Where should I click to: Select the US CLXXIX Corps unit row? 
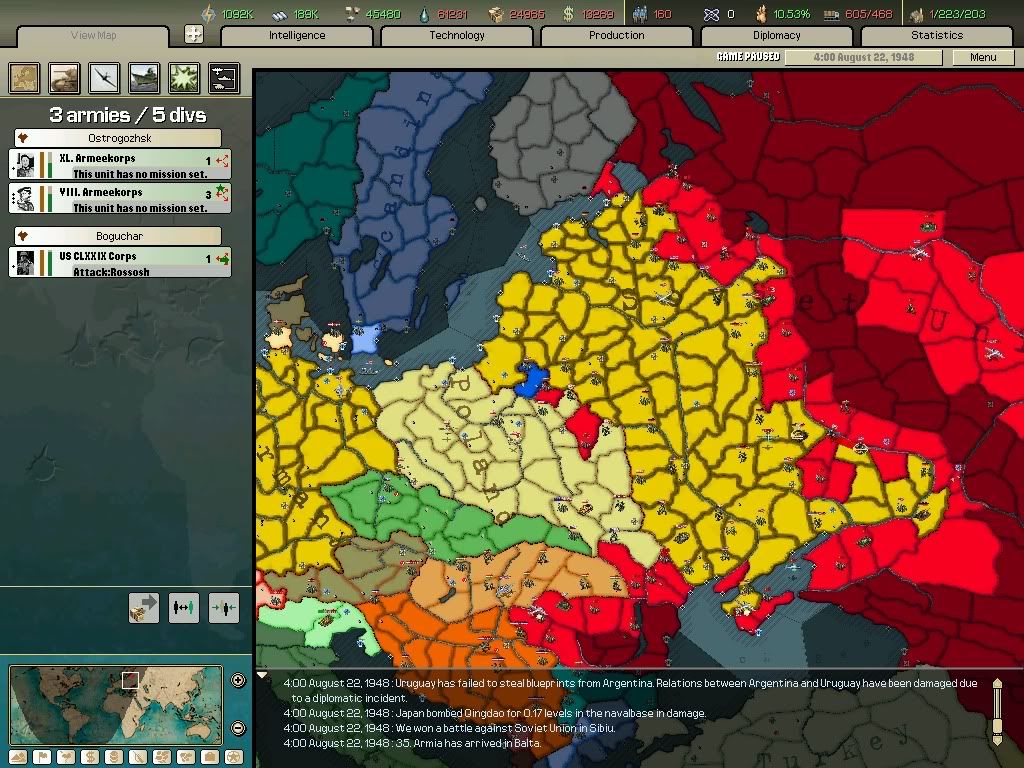pos(120,263)
